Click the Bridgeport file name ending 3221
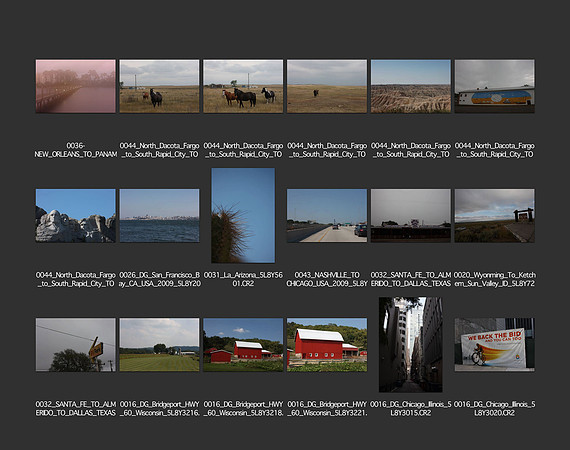Screen dimensions: 570x450 point(327,409)
